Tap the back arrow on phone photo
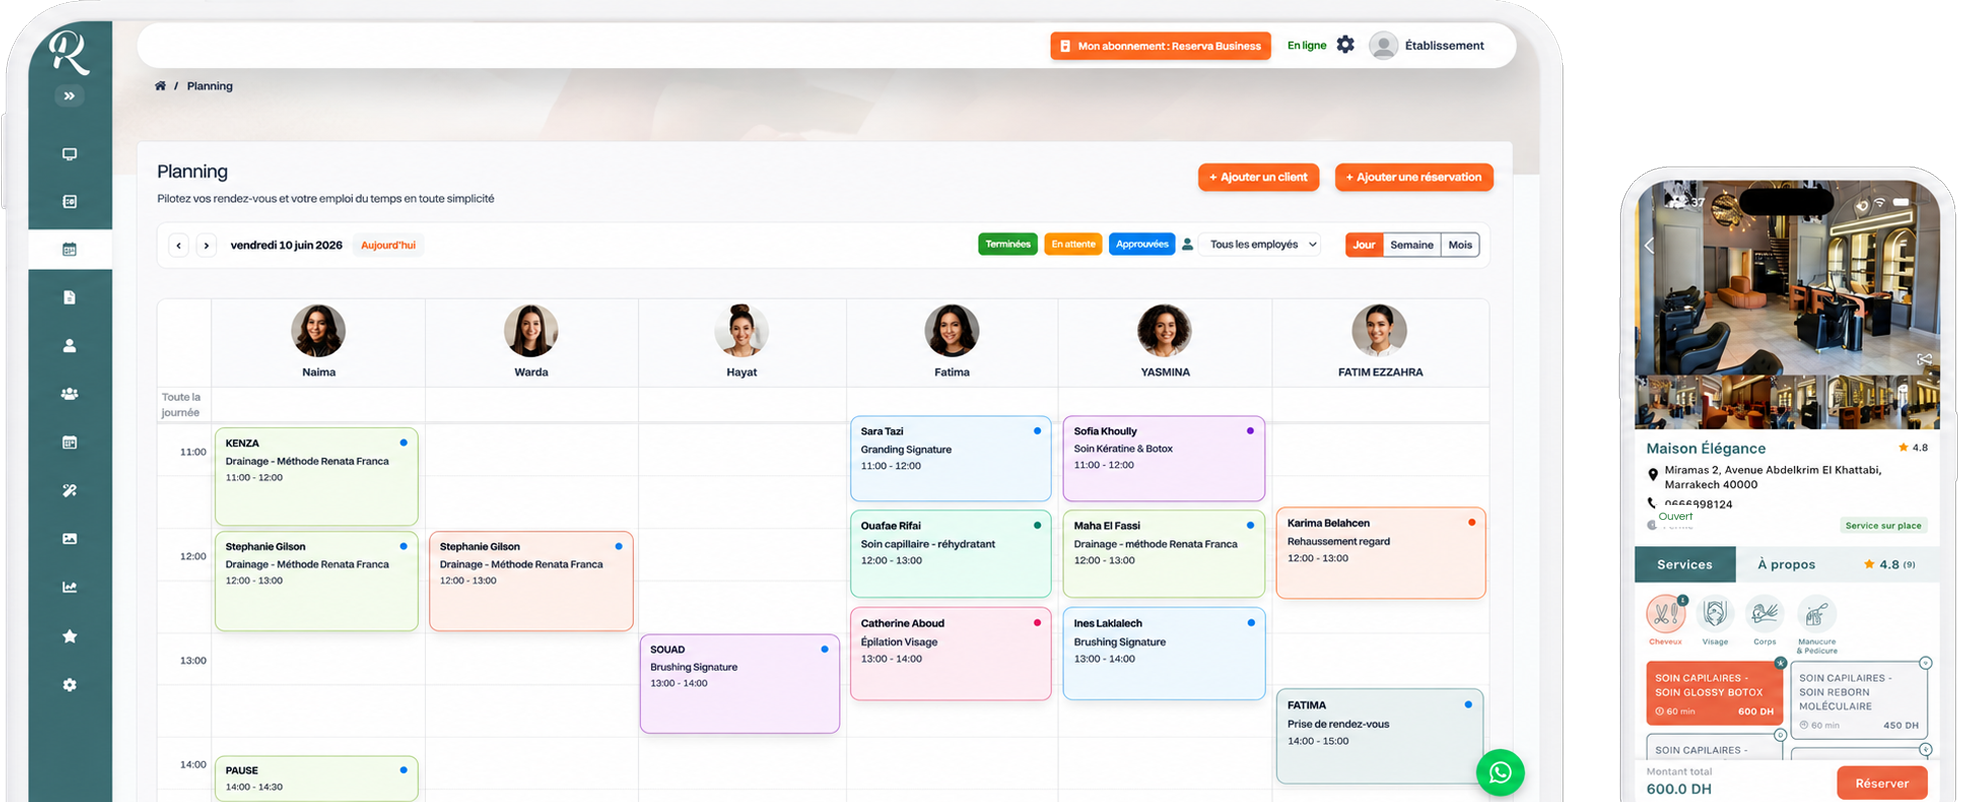1961x802 pixels. (1649, 246)
